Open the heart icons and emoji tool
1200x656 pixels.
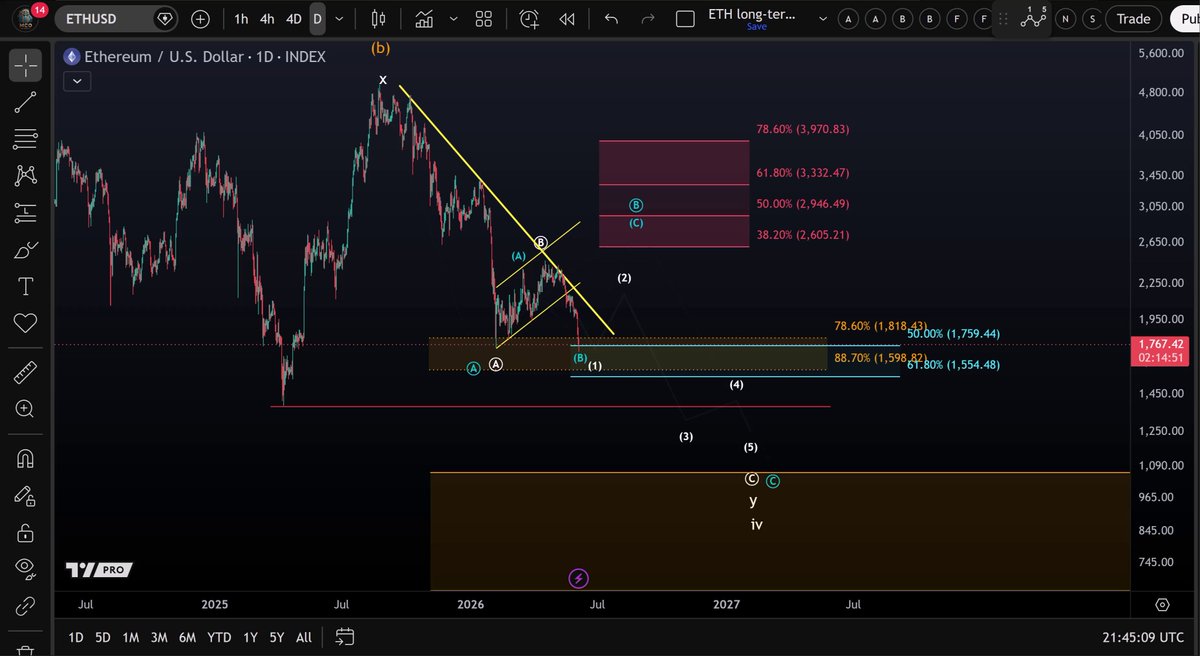point(26,324)
